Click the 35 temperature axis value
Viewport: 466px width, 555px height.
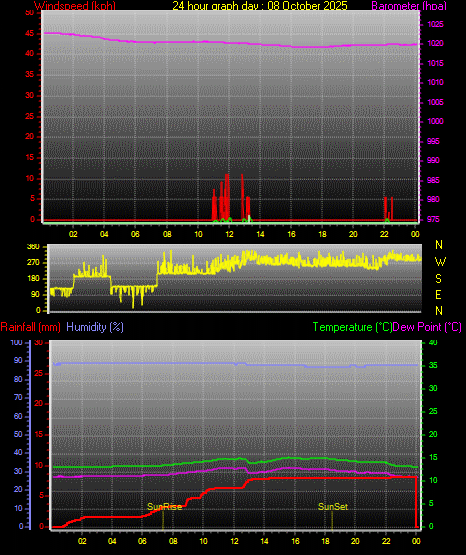tap(433, 365)
